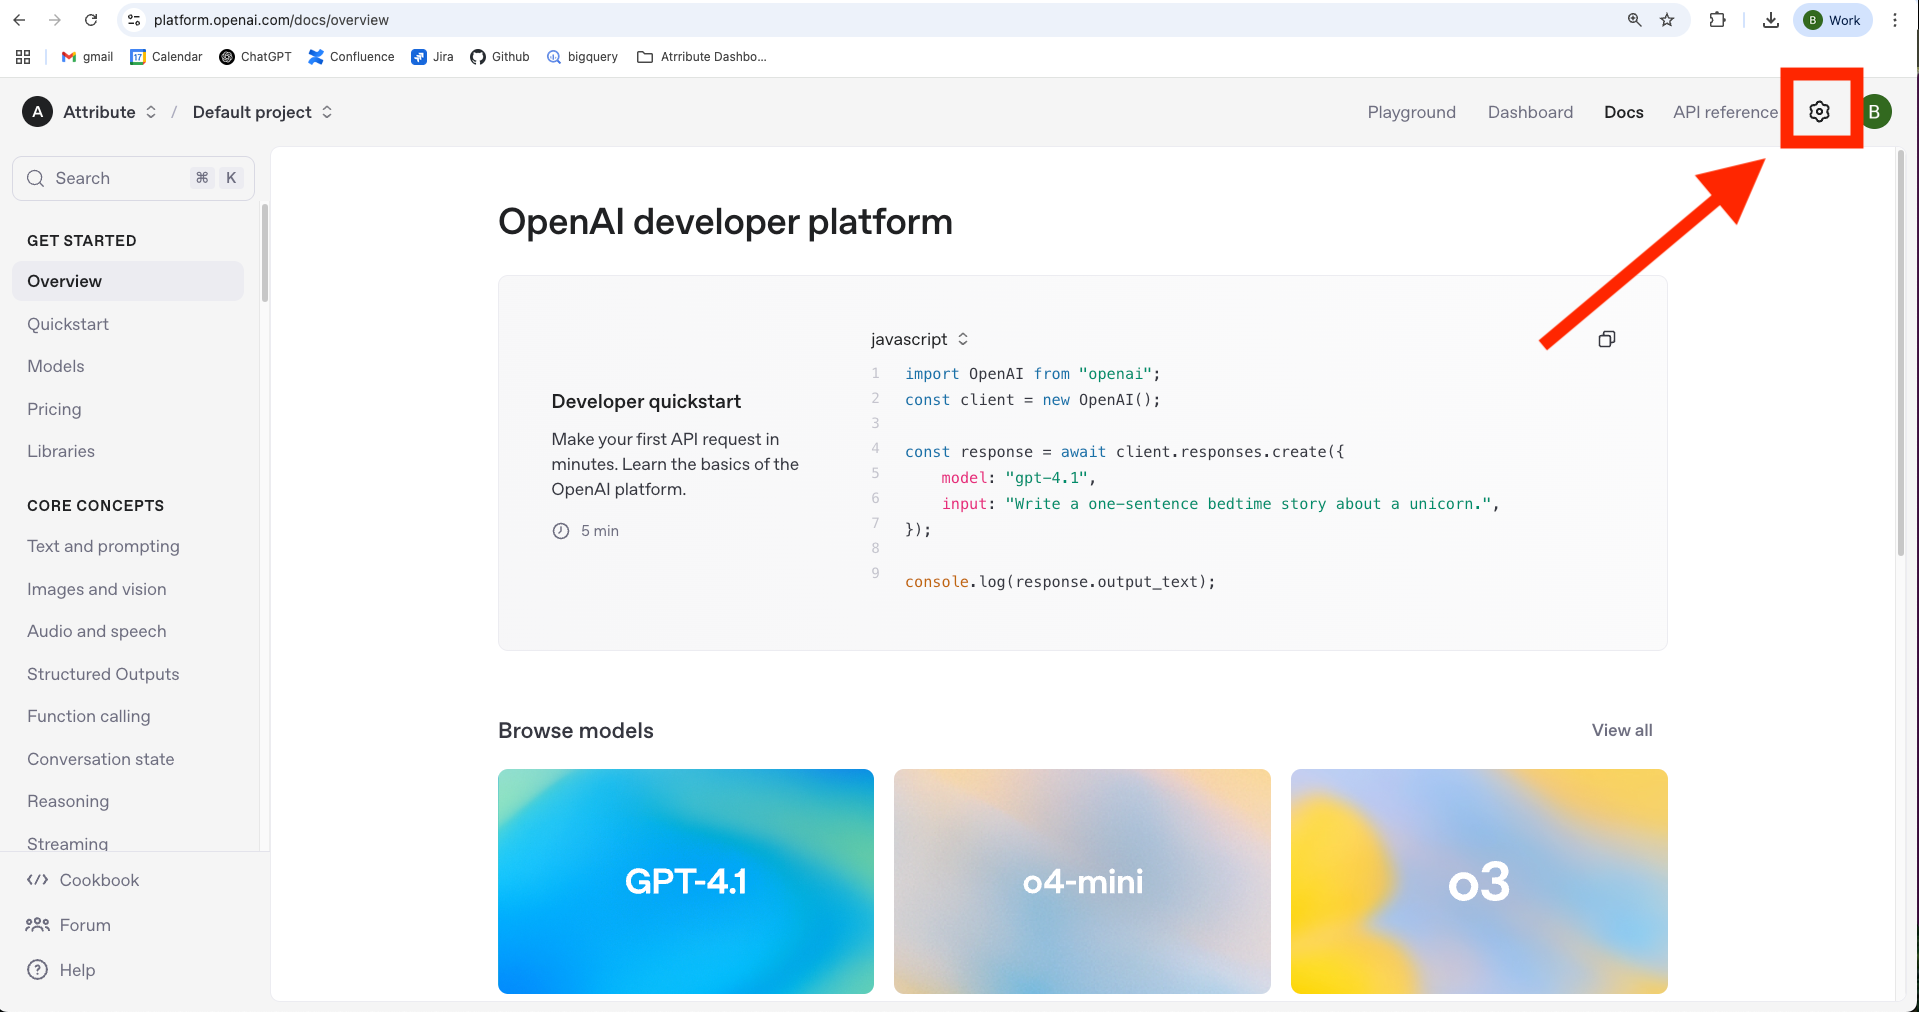The width and height of the screenshot is (1919, 1012).
Task: Open Text and prompting docs
Action: [x=103, y=546]
